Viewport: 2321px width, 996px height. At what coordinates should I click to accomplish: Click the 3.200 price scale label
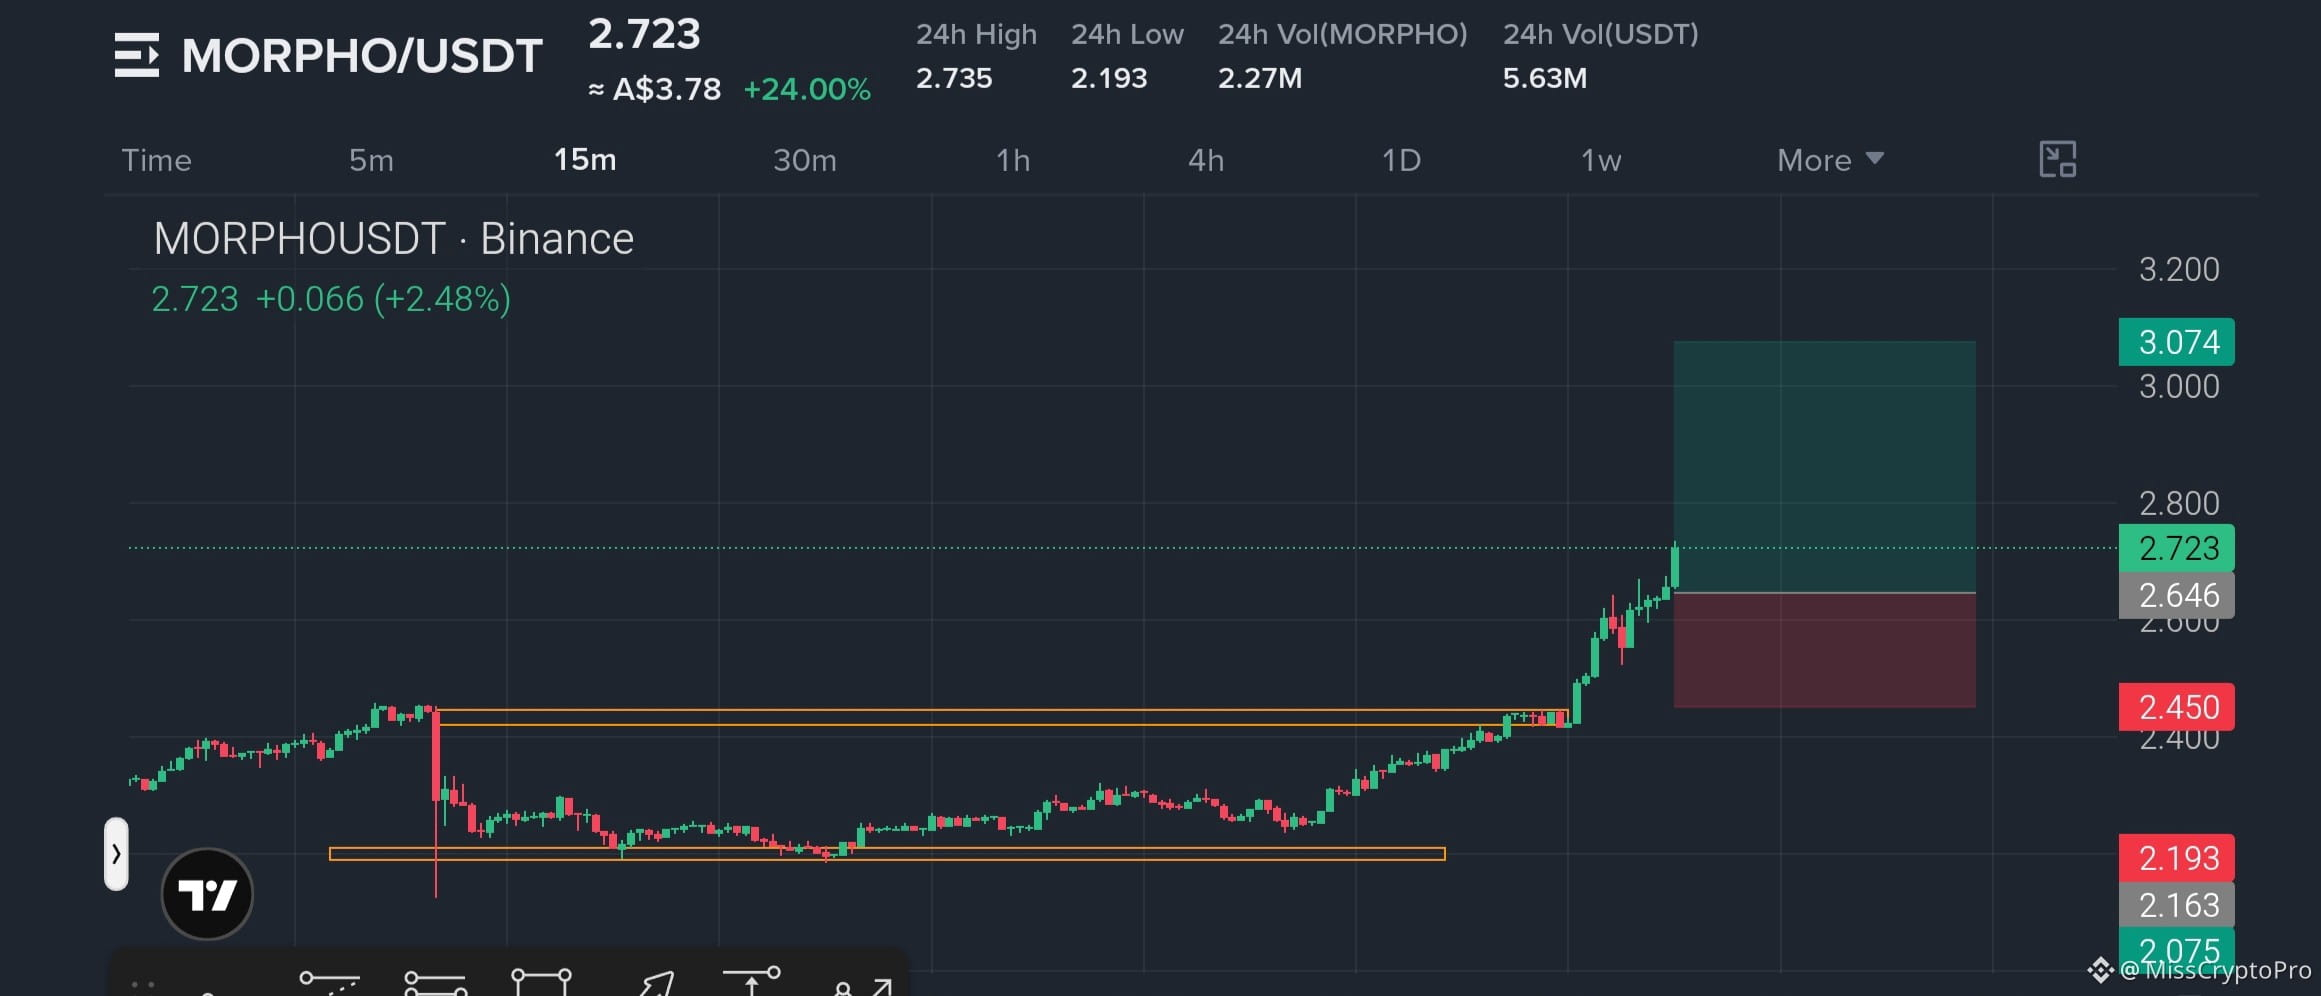coord(2179,270)
